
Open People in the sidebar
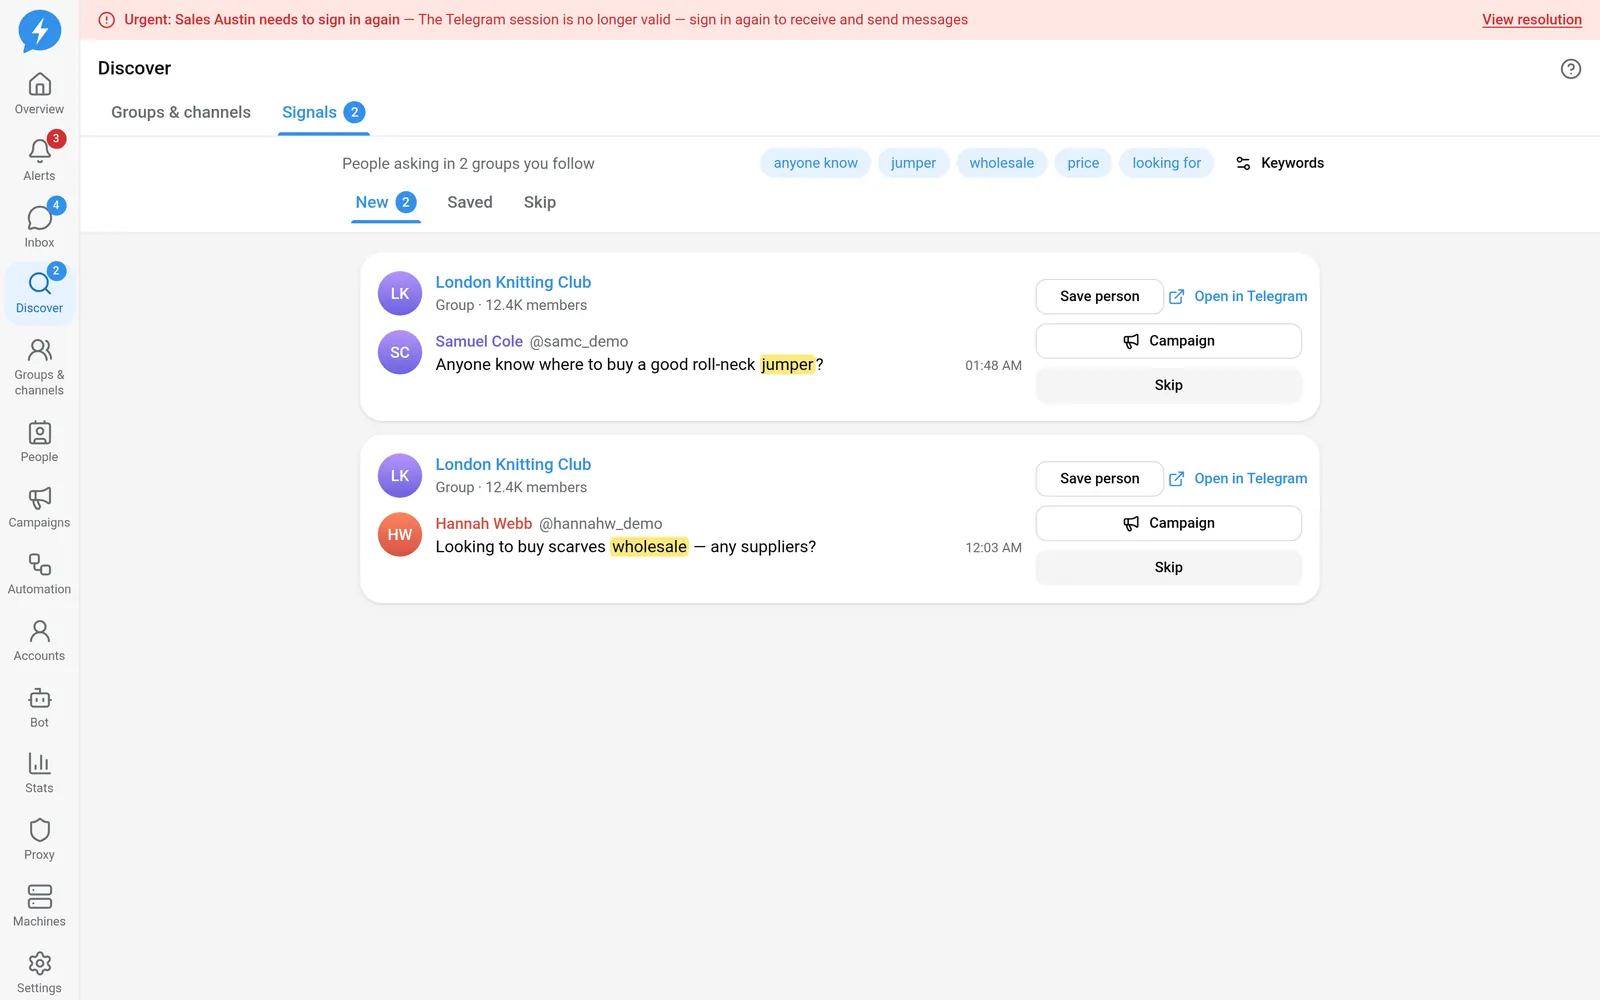point(40,441)
